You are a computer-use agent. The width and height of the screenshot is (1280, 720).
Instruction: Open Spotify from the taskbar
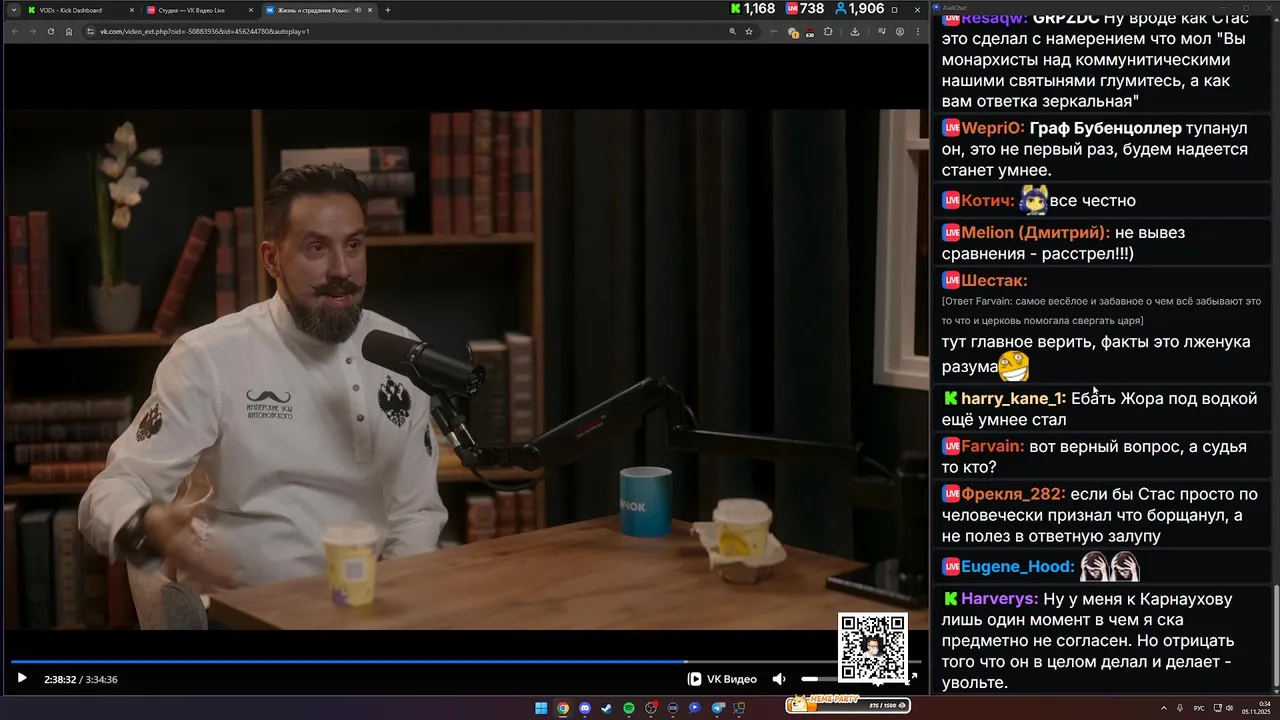tap(629, 708)
